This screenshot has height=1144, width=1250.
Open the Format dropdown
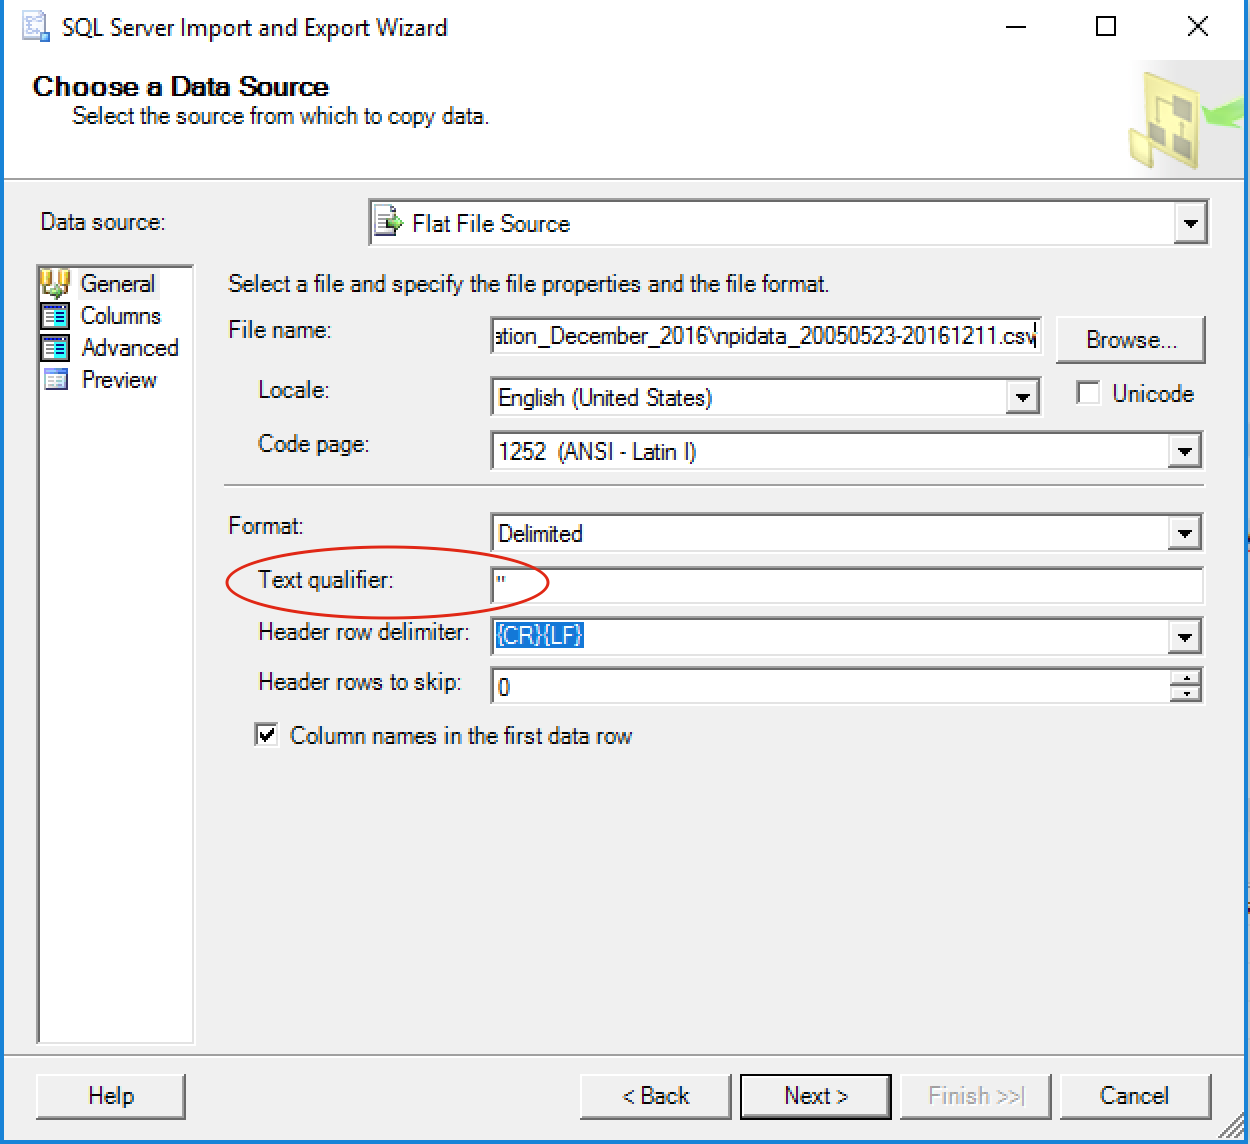[x=1186, y=533]
